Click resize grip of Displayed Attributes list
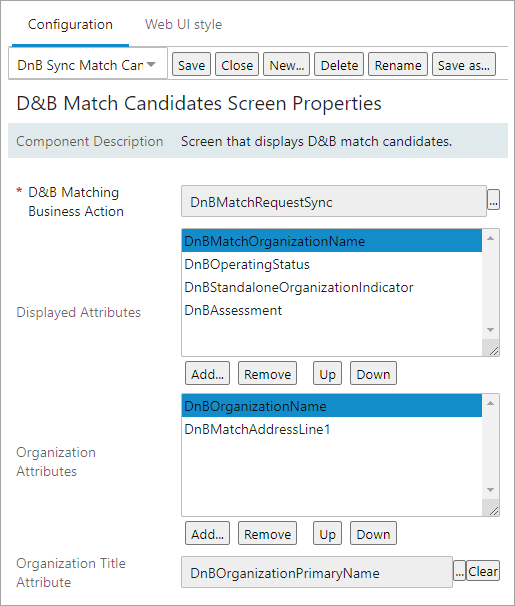 click(493, 350)
